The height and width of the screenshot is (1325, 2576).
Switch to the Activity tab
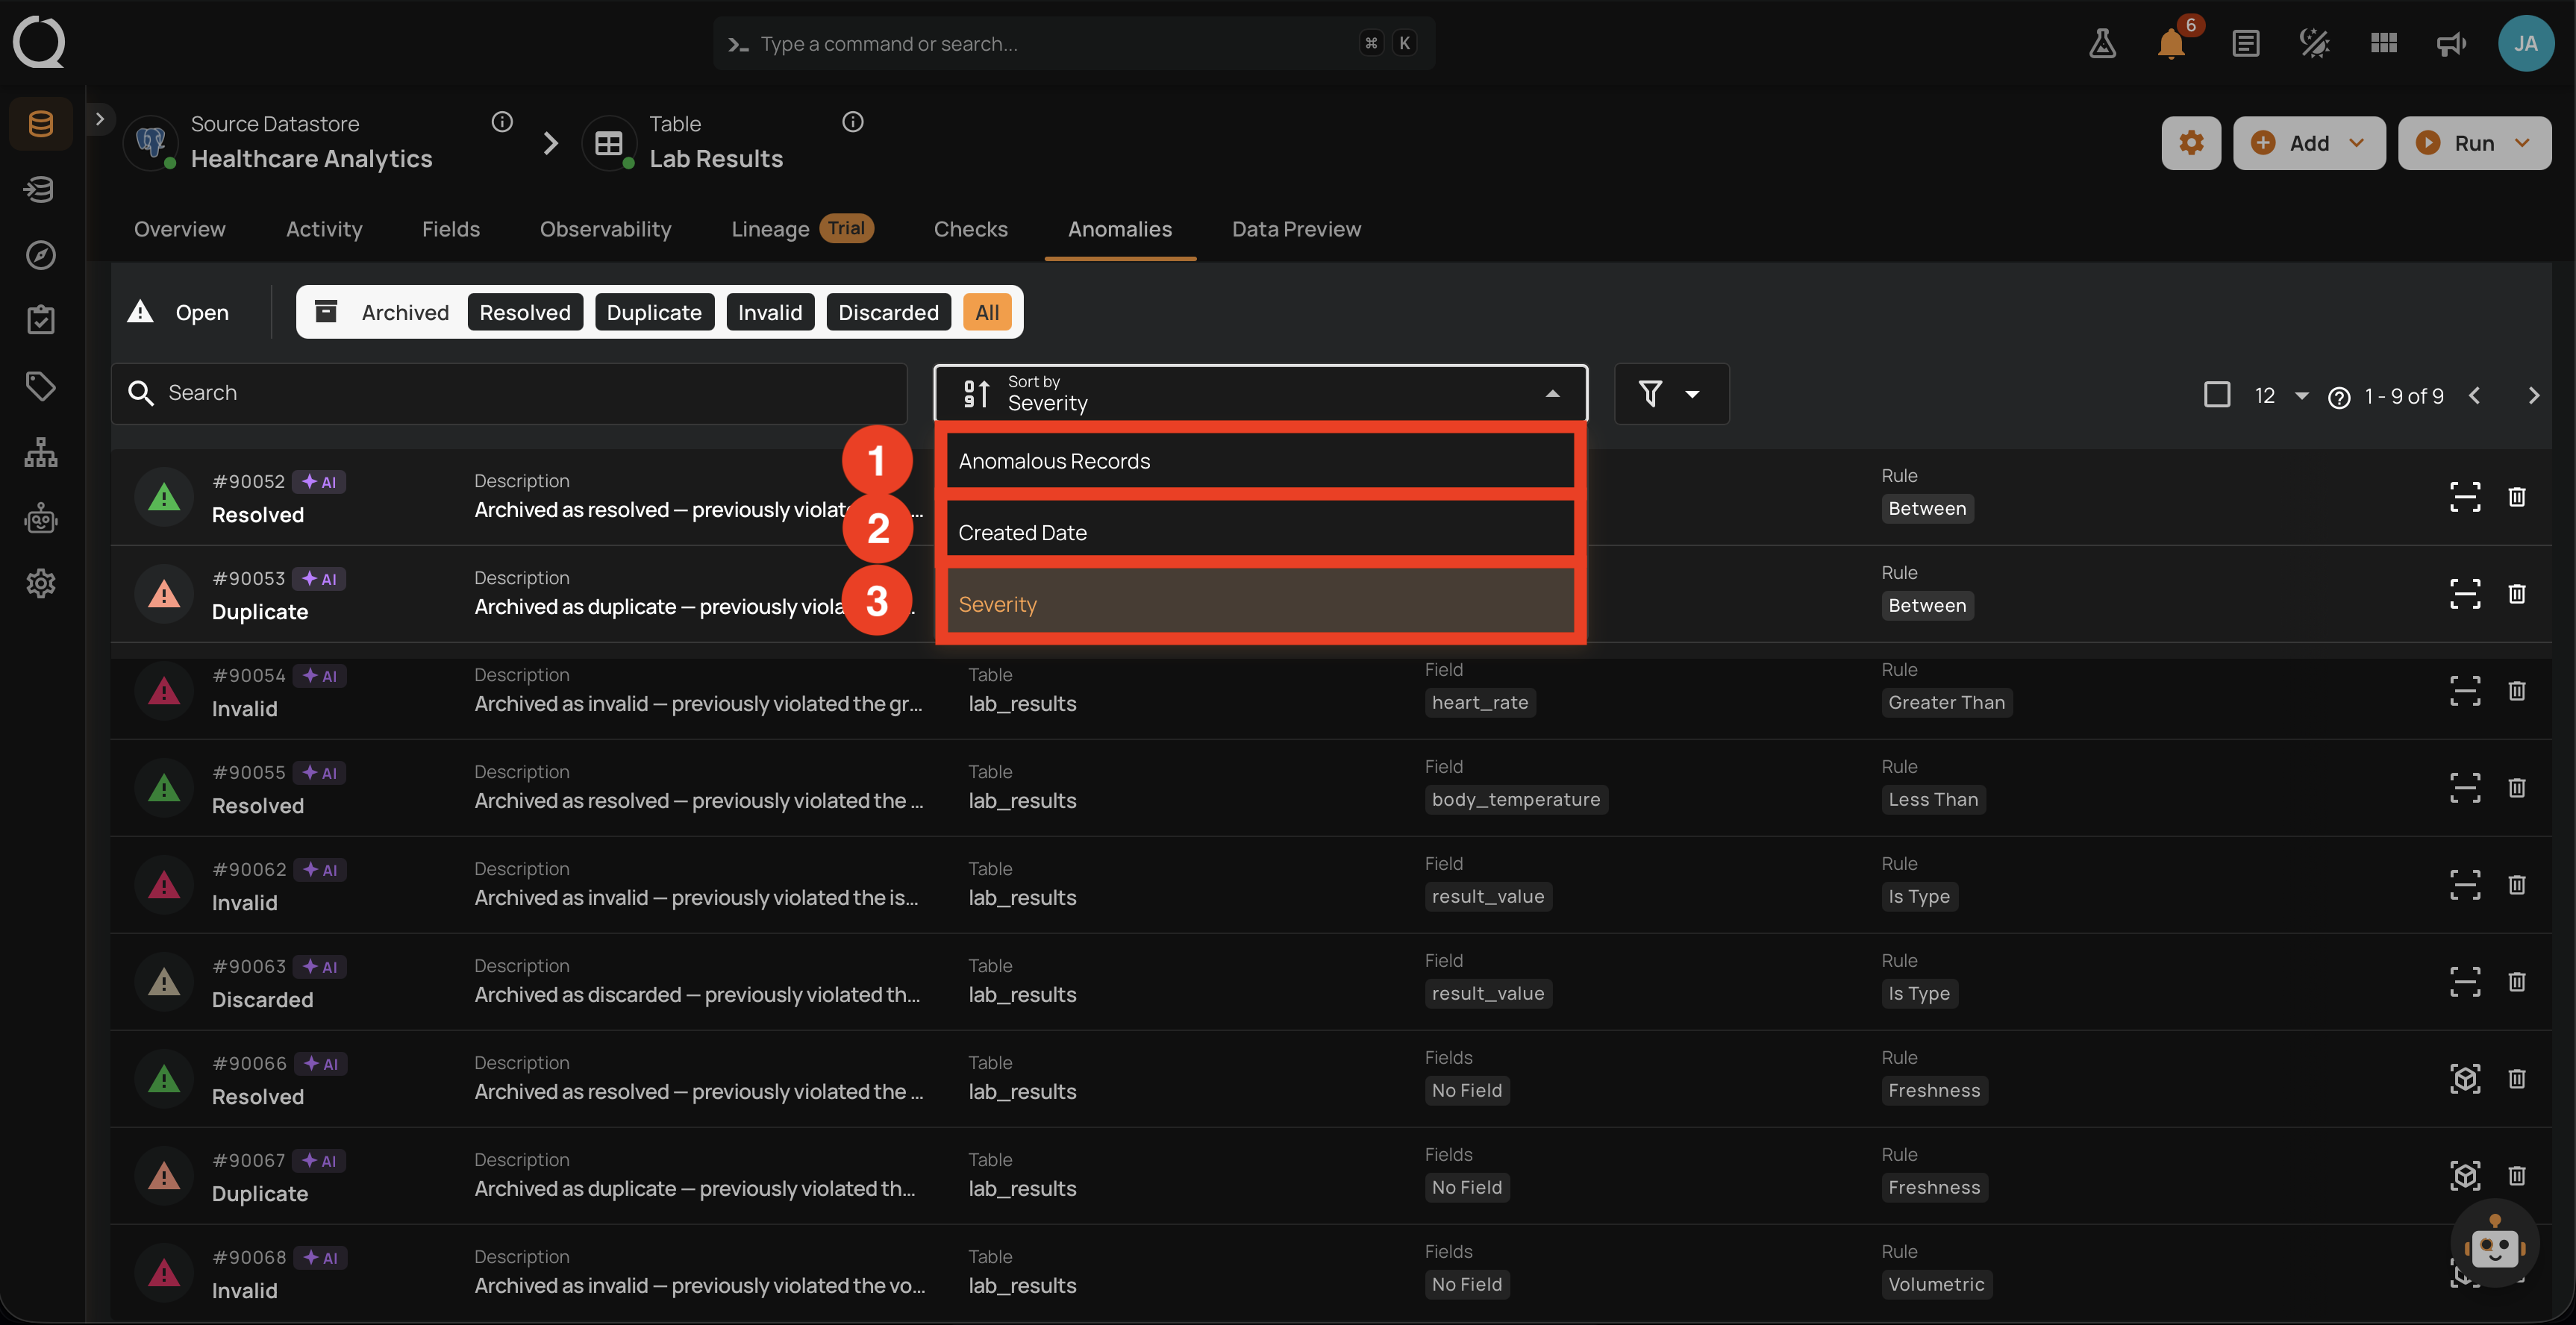pos(324,229)
